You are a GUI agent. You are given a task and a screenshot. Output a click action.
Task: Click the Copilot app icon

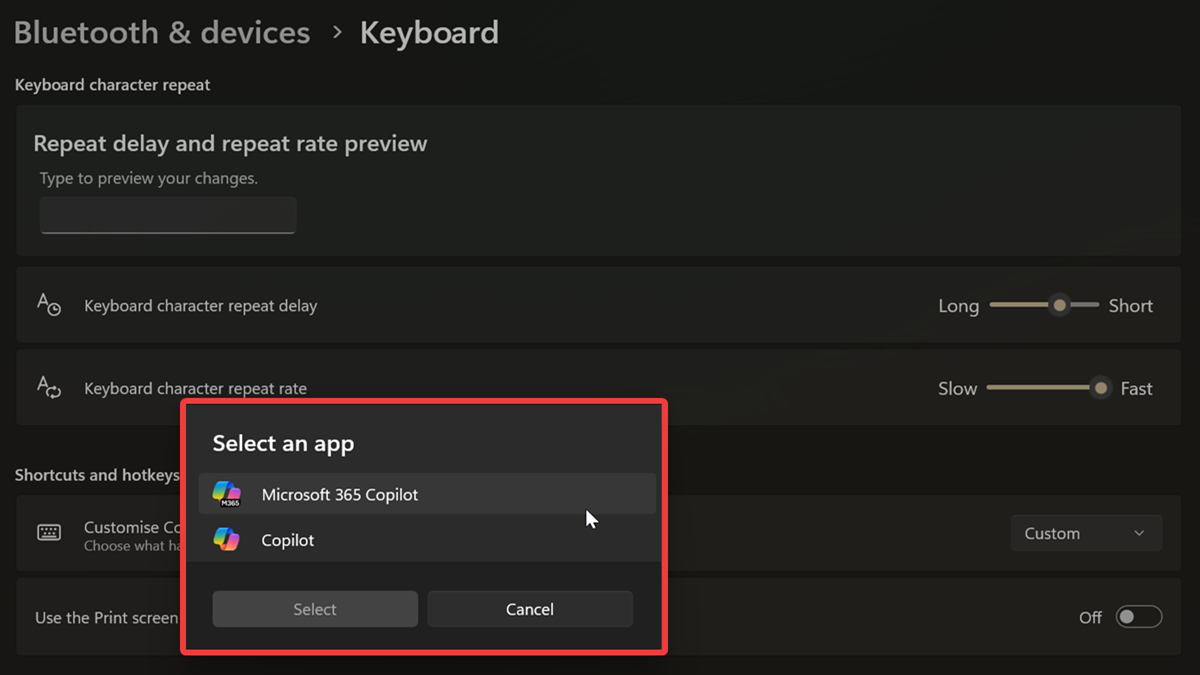tap(227, 540)
